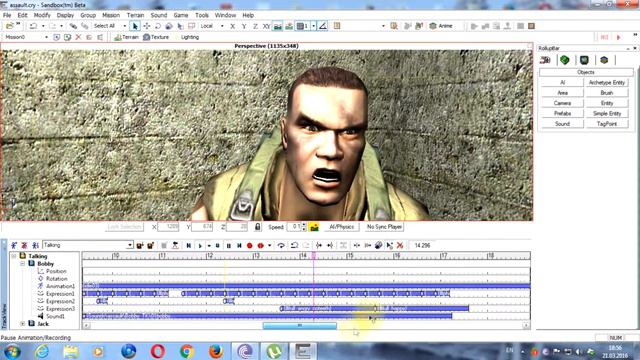Open the green terrain tab in RollupBar
This screenshot has width=640, height=360.
pyautogui.click(x=564, y=60)
